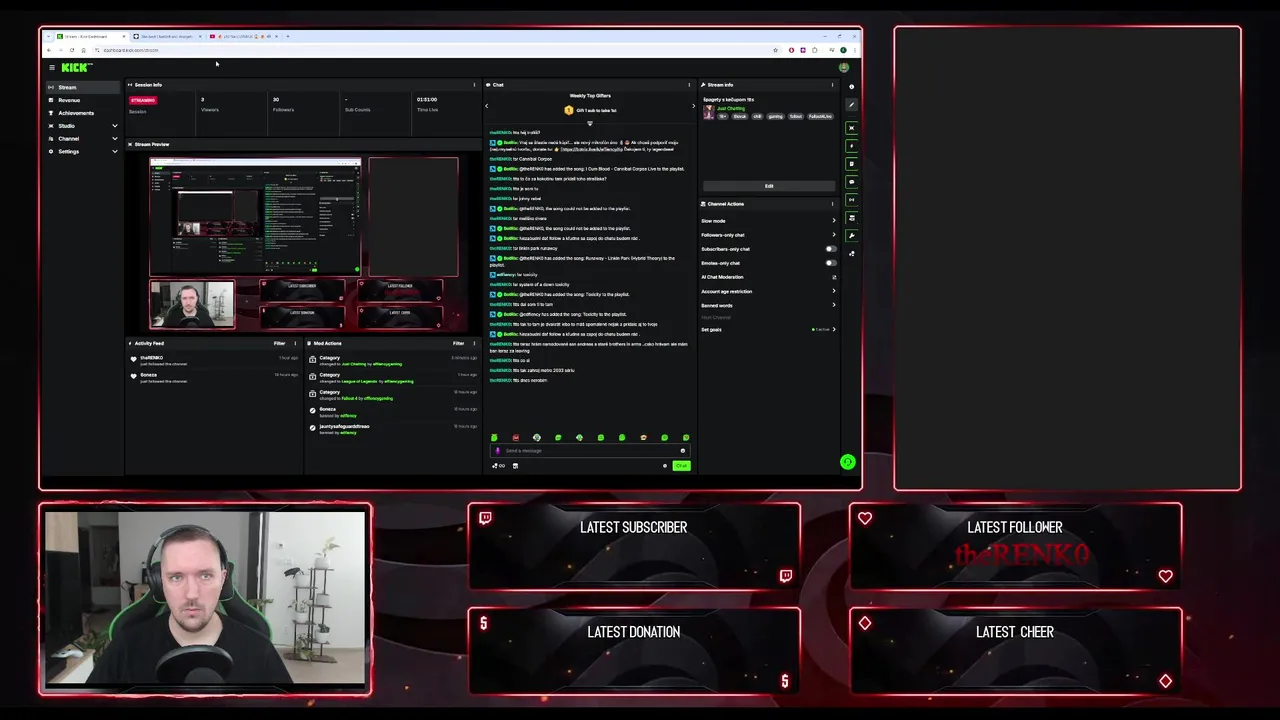
Task: Click the chat message input field
Action: tap(590, 450)
